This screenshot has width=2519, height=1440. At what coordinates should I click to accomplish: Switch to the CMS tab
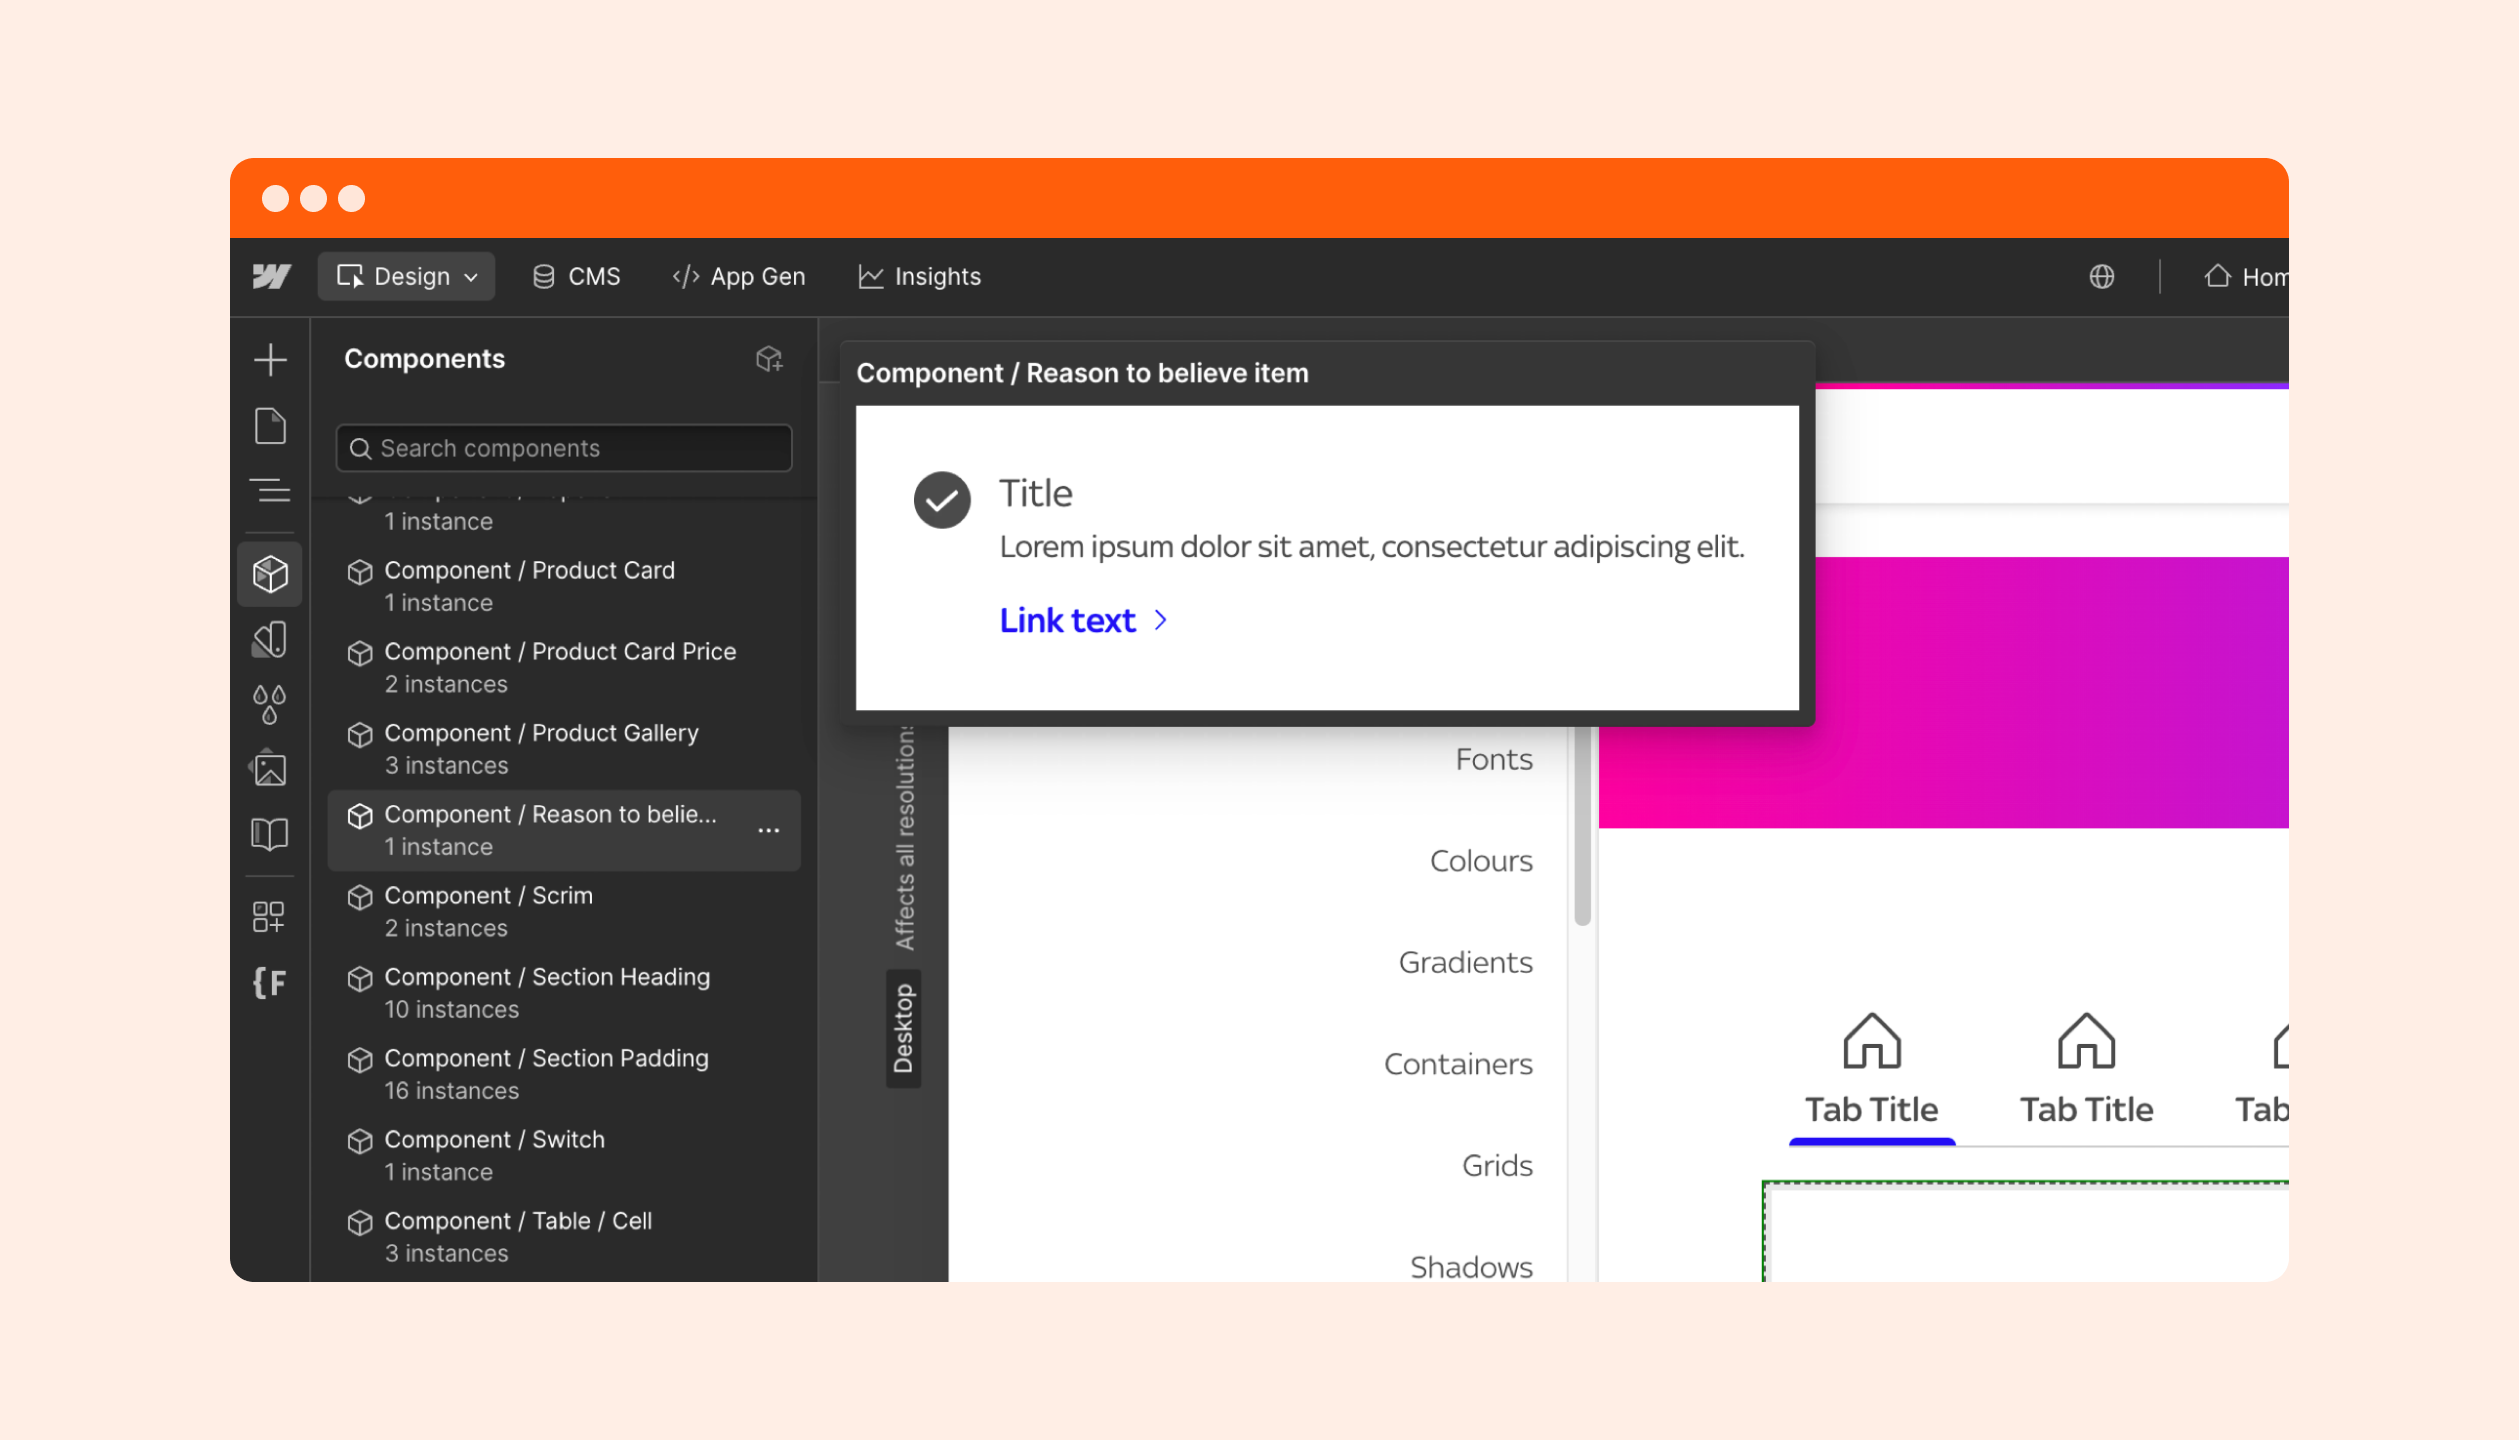[576, 277]
